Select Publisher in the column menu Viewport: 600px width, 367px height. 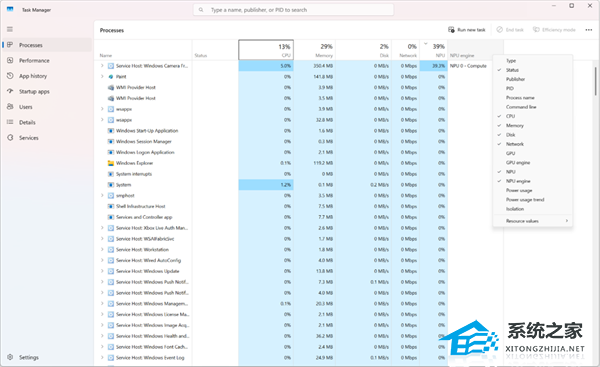(x=533, y=79)
